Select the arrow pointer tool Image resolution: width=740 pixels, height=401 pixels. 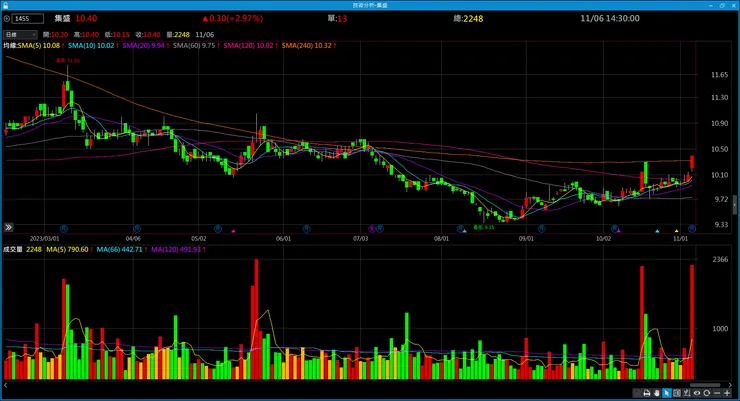(667, 393)
